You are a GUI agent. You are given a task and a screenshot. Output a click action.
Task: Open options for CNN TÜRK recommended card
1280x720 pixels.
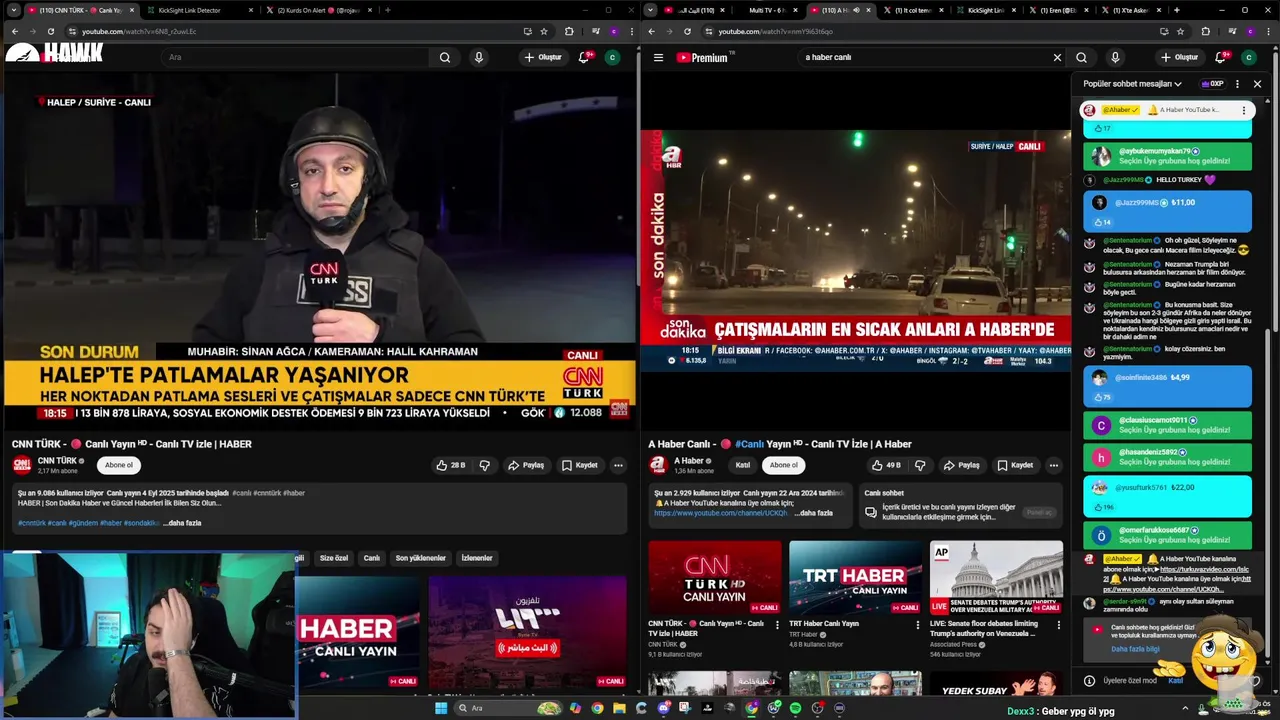[x=777, y=625]
